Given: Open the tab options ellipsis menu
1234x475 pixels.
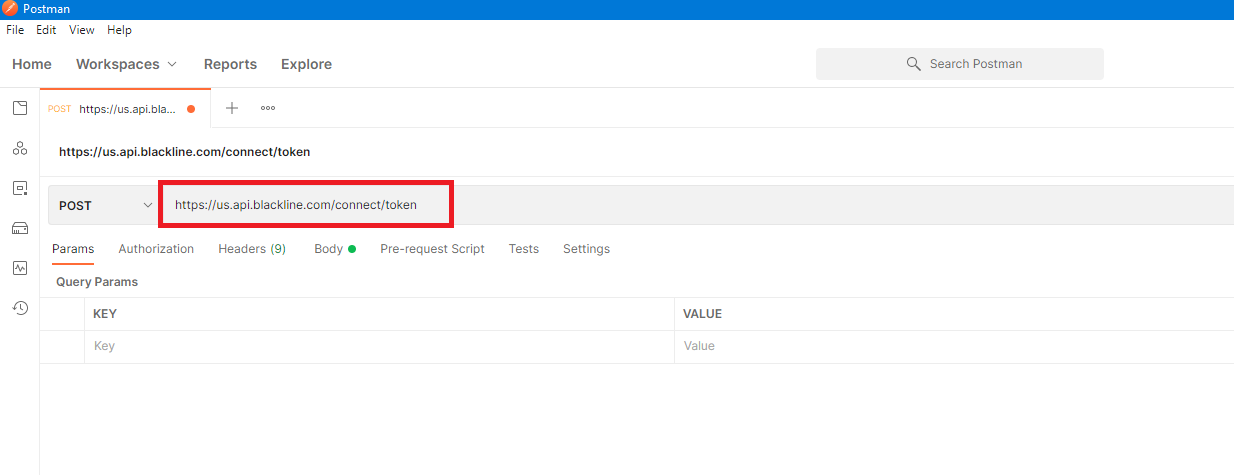Looking at the screenshot, I should tap(268, 108).
